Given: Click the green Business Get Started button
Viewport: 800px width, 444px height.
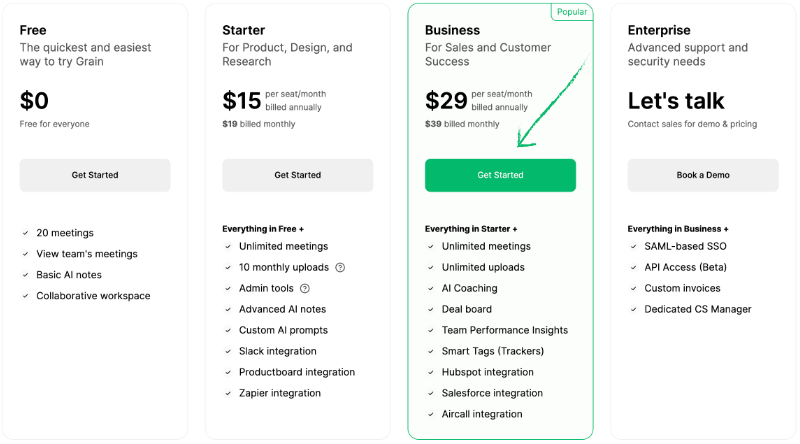Looking at the screenshot, I should [x=500, y=175].
